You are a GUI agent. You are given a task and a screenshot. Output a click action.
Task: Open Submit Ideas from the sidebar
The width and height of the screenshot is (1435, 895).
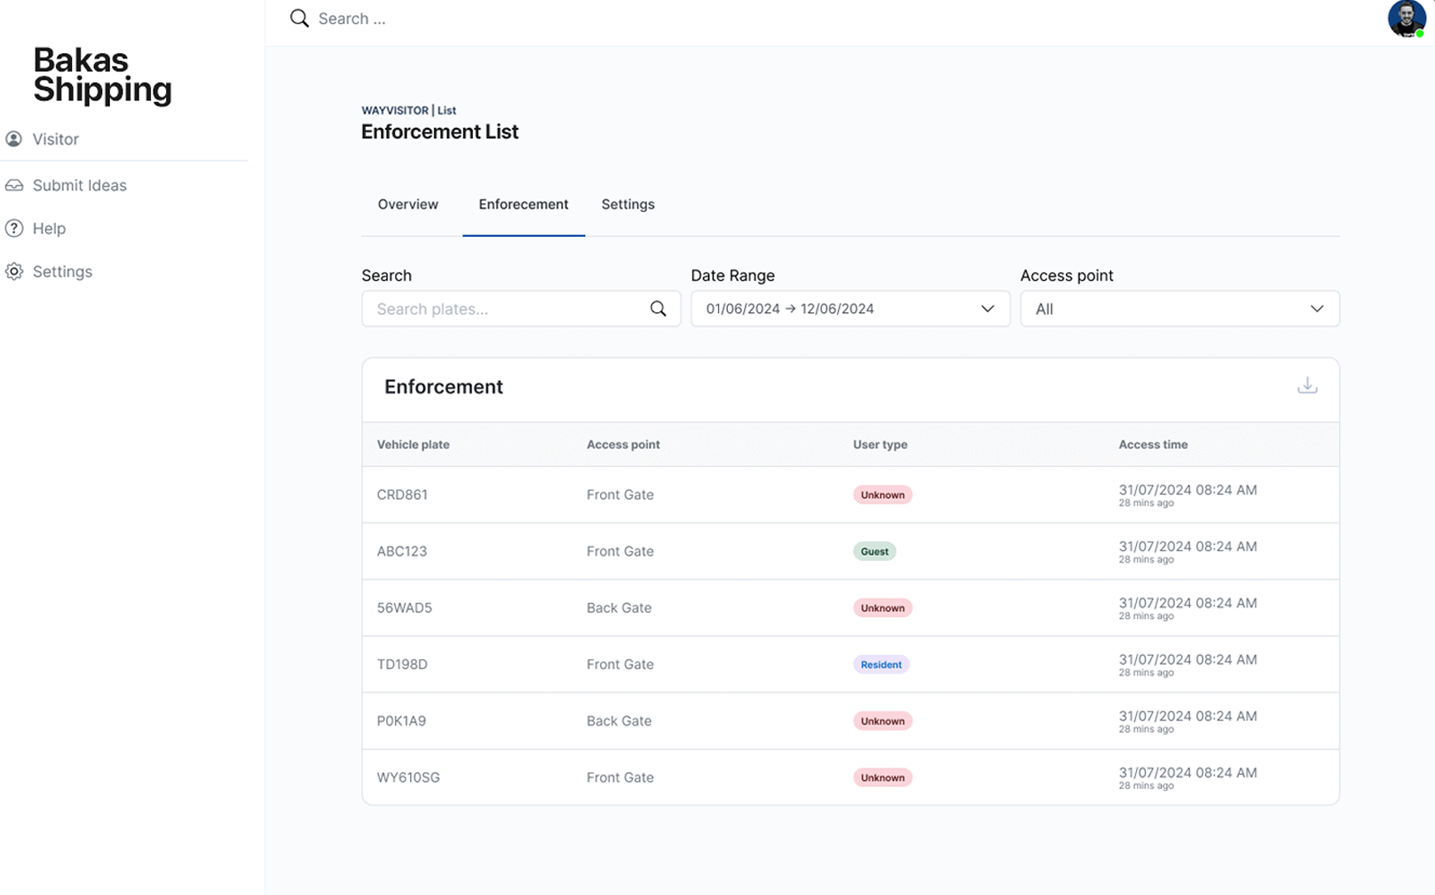tap(80, 185)
